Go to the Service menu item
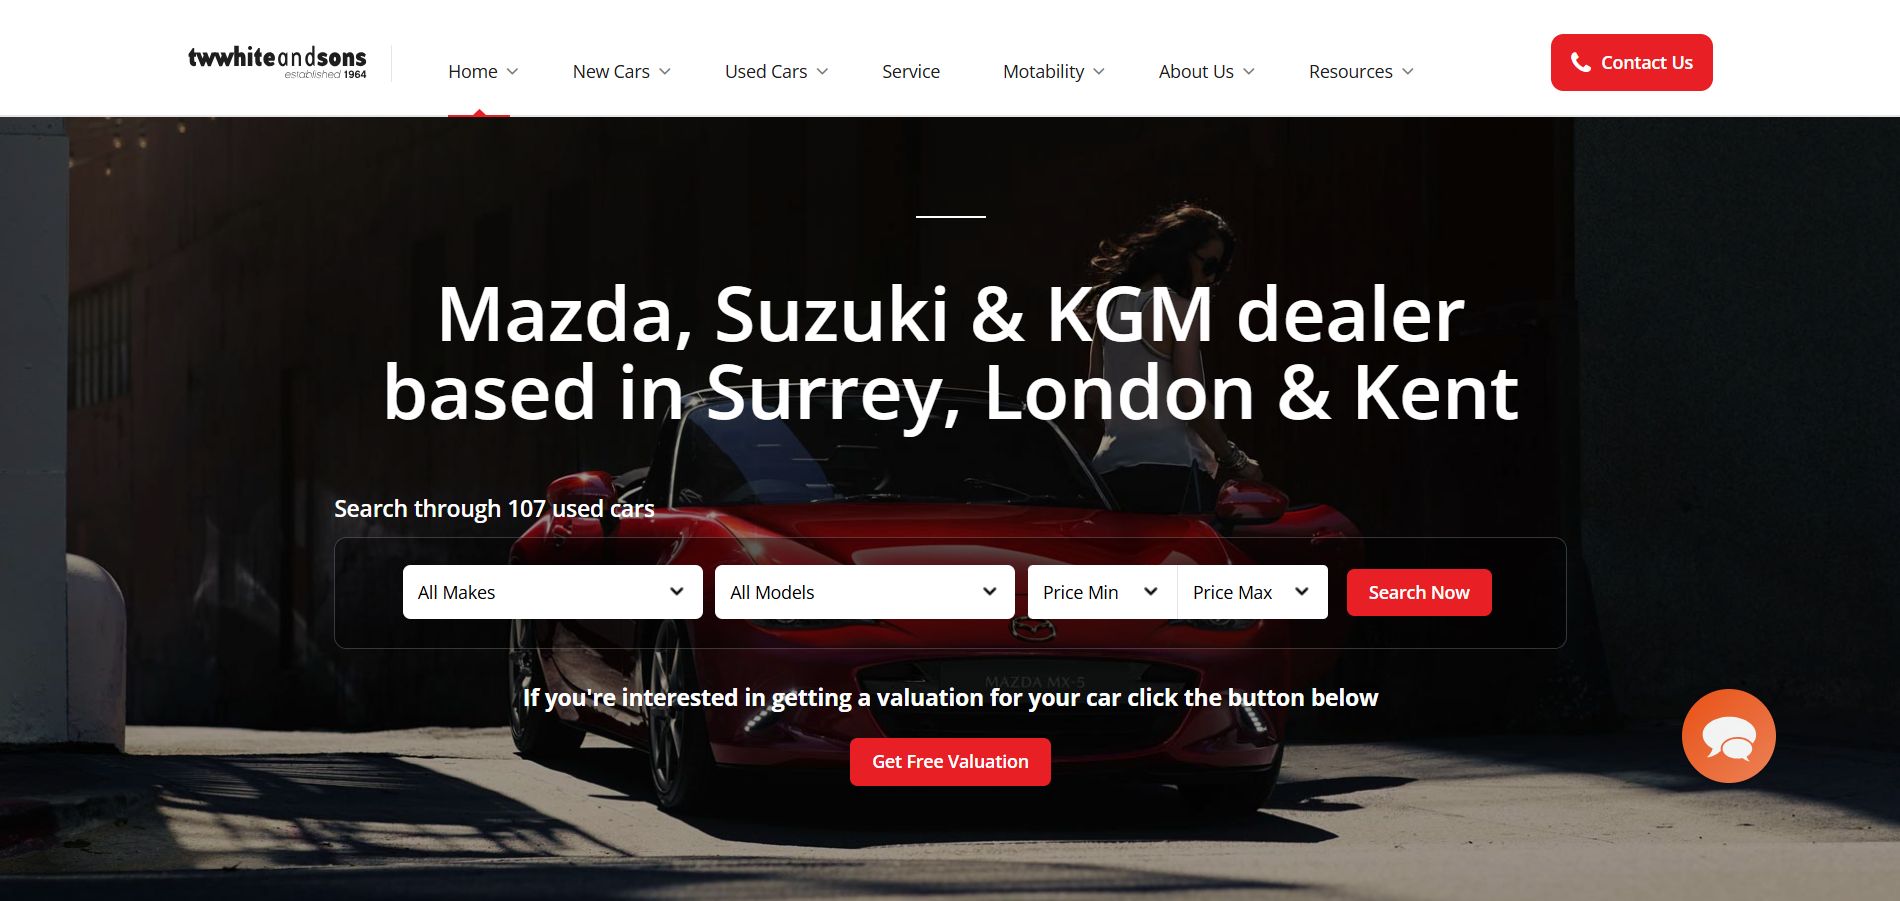 pyautogui.click(x=911, y=72)
